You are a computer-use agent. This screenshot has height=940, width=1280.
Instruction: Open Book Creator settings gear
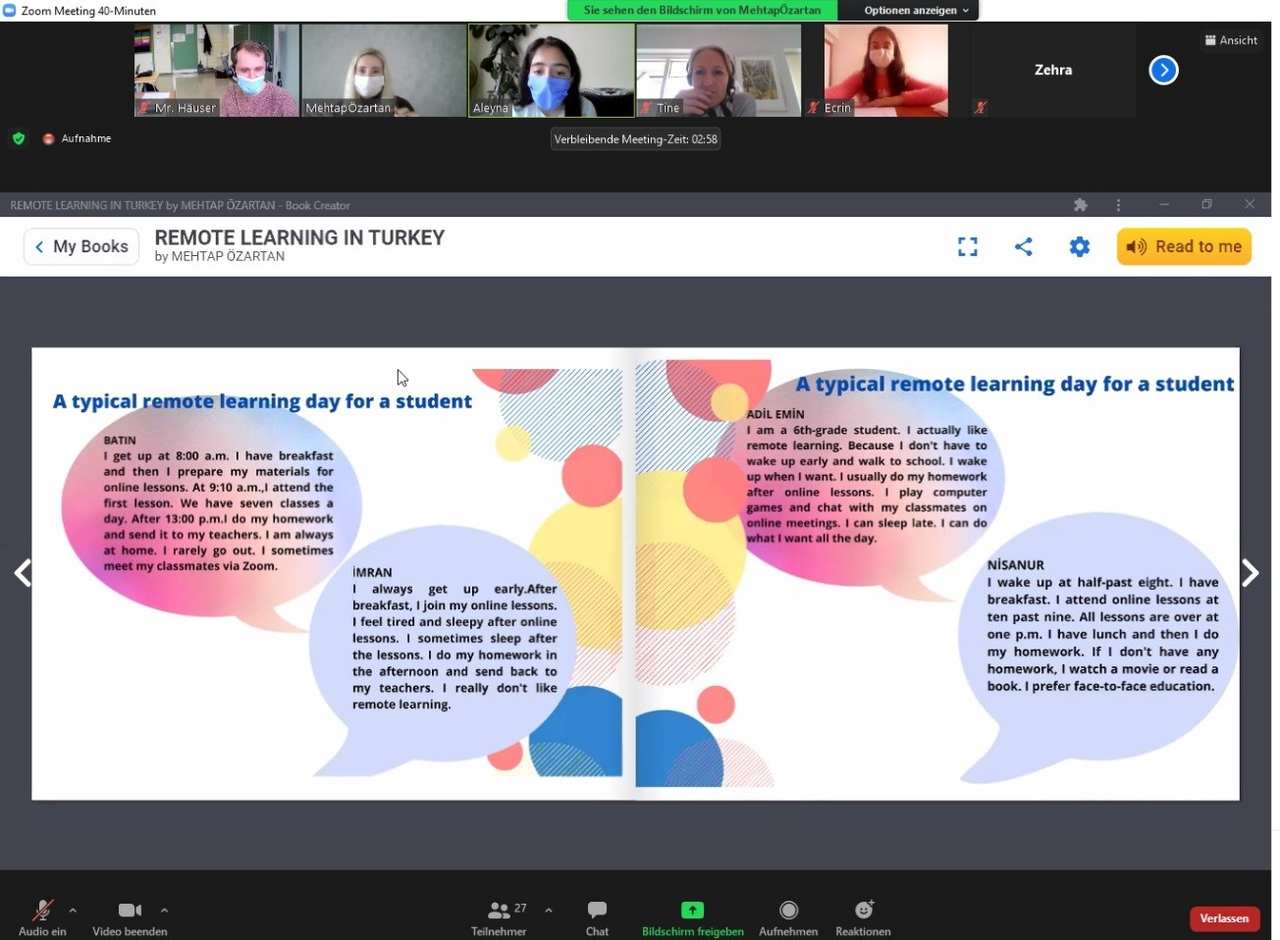[x=1079, y=246]
